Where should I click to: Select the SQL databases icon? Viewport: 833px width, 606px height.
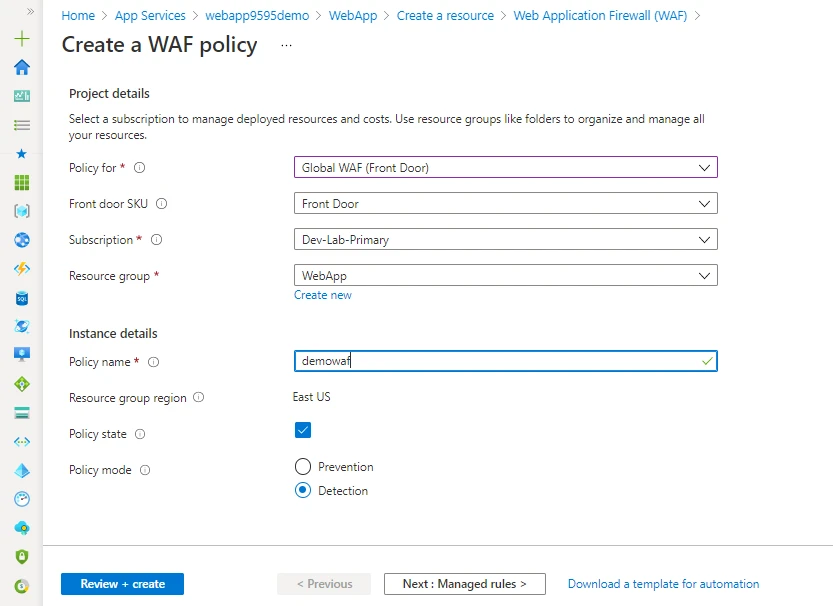click(21, 297)
